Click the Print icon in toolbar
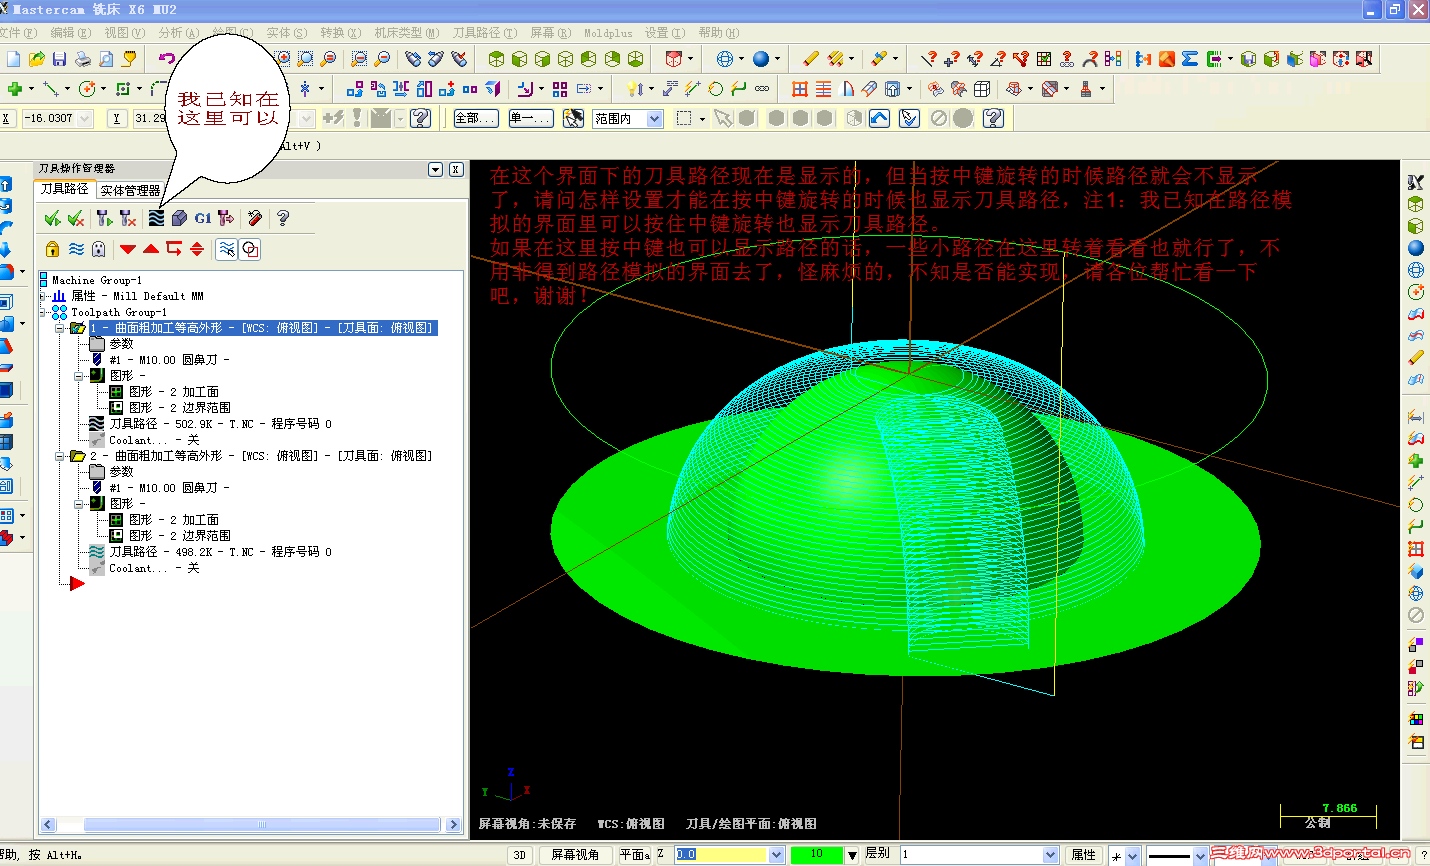This screenshot has width=1430, height=866. pos(83,59)
